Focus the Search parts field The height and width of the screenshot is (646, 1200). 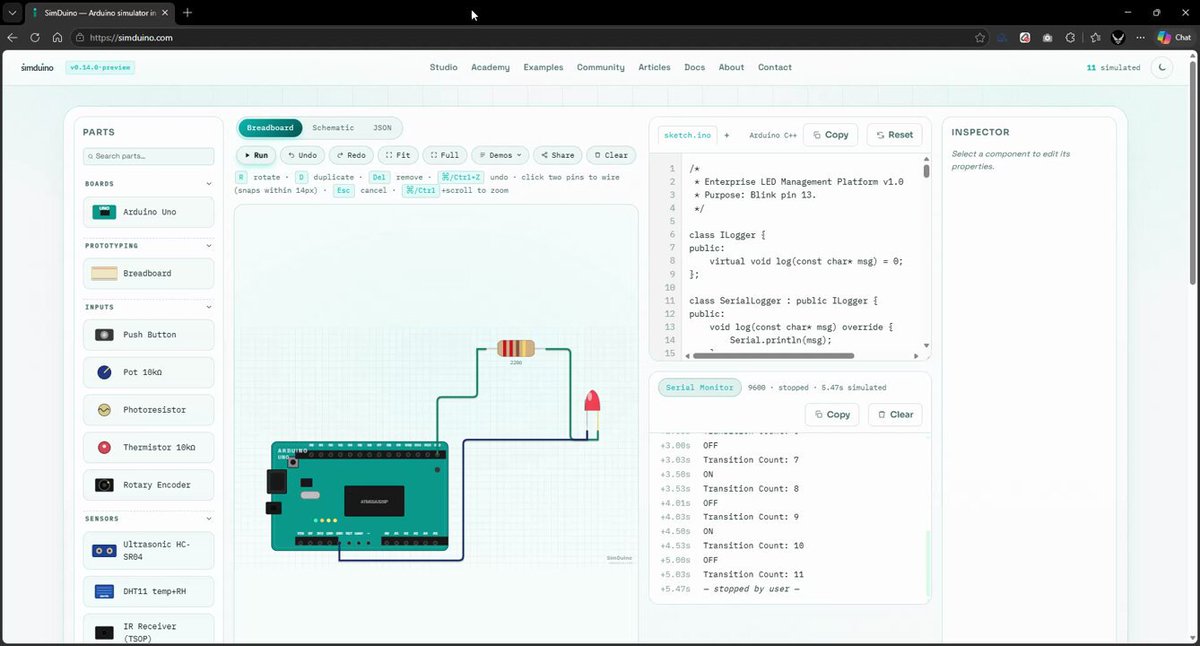tap(148, 156)
